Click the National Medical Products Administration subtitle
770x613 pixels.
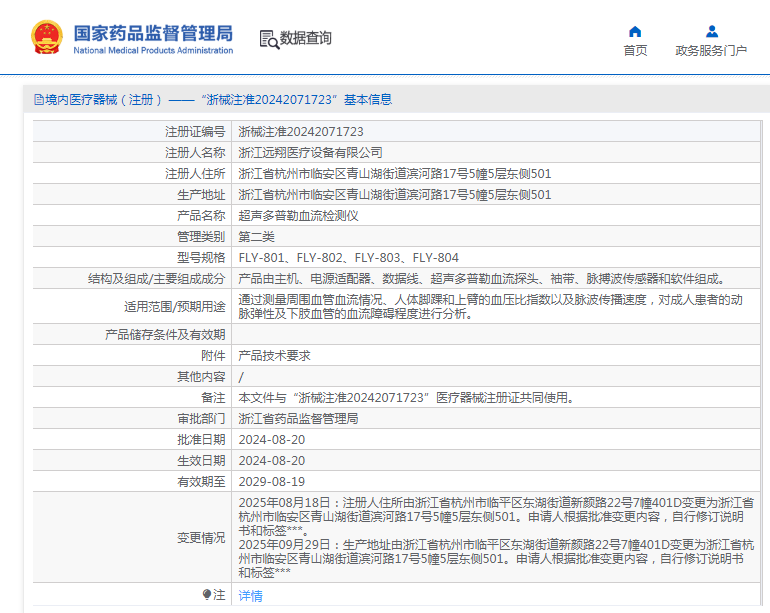[153, 50]
